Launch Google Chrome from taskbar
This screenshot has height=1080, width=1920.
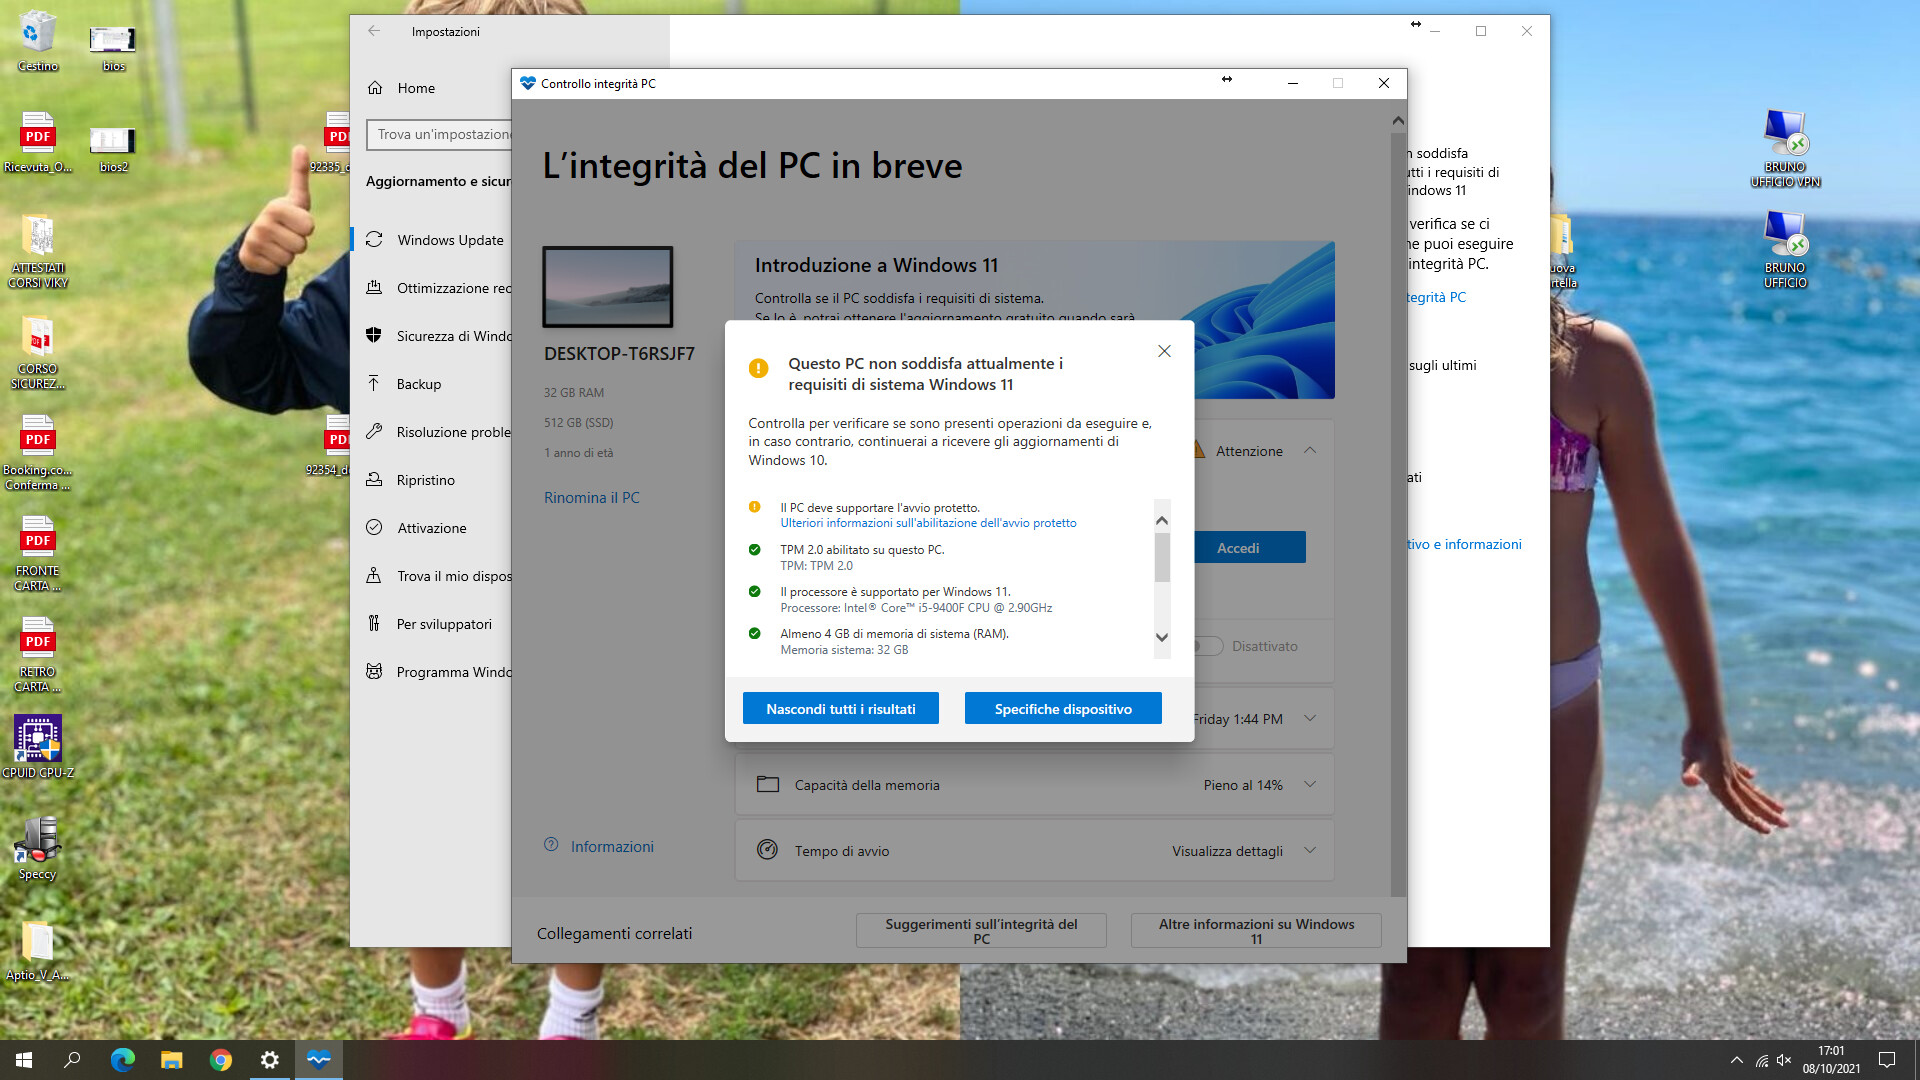220,1060
